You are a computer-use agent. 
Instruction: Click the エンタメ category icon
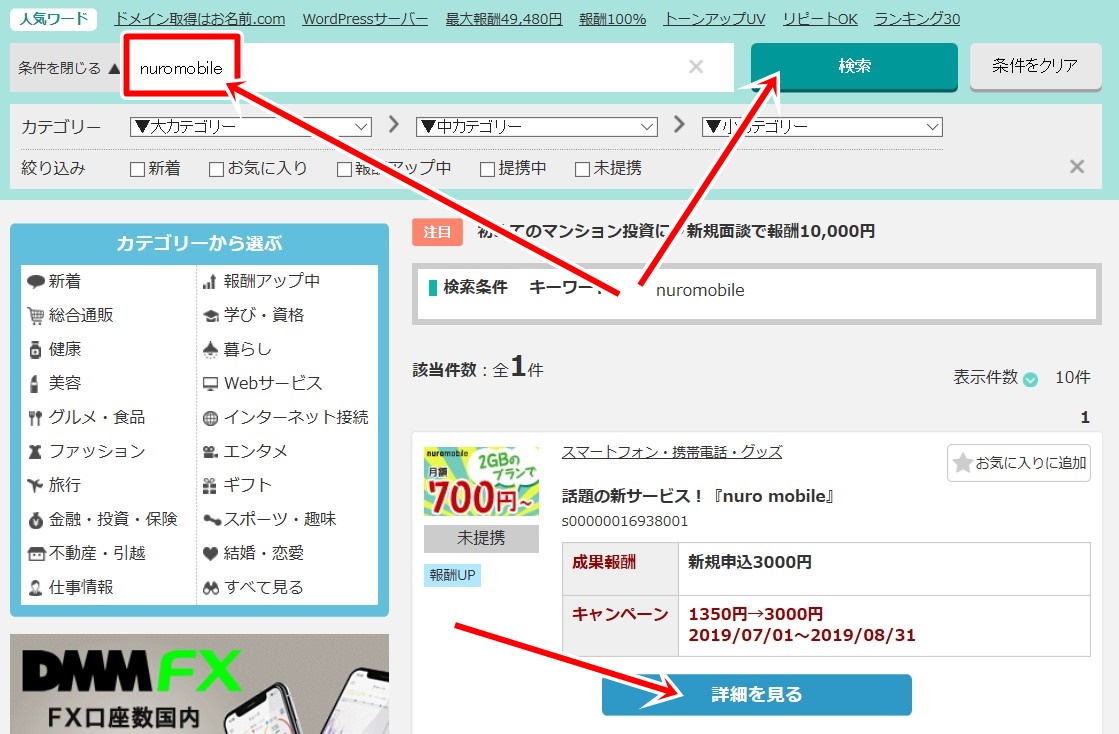pyautogui.click(x=210, y=452)
